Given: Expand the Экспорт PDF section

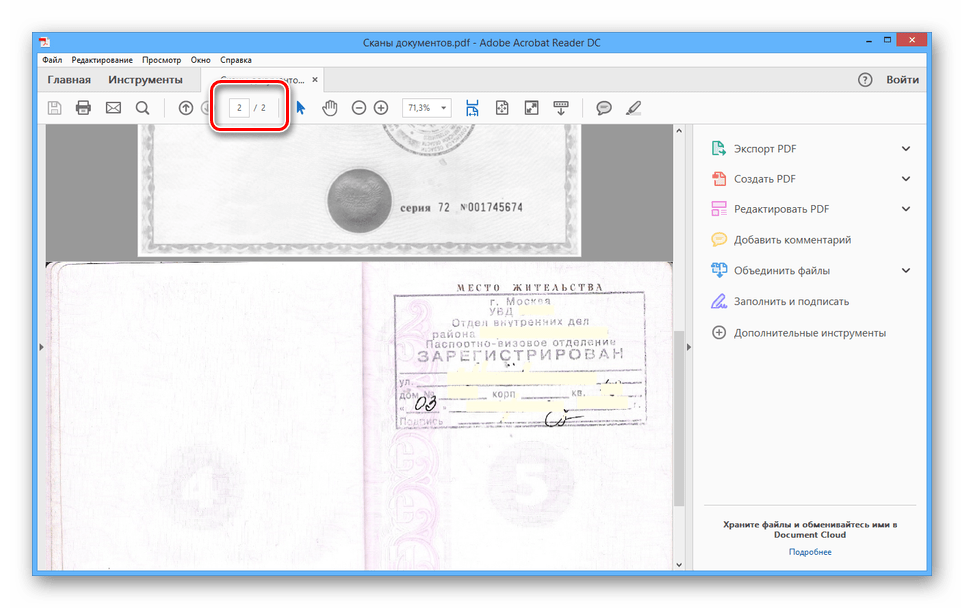Looking at the screenshot, I should (x=906, y=149).
